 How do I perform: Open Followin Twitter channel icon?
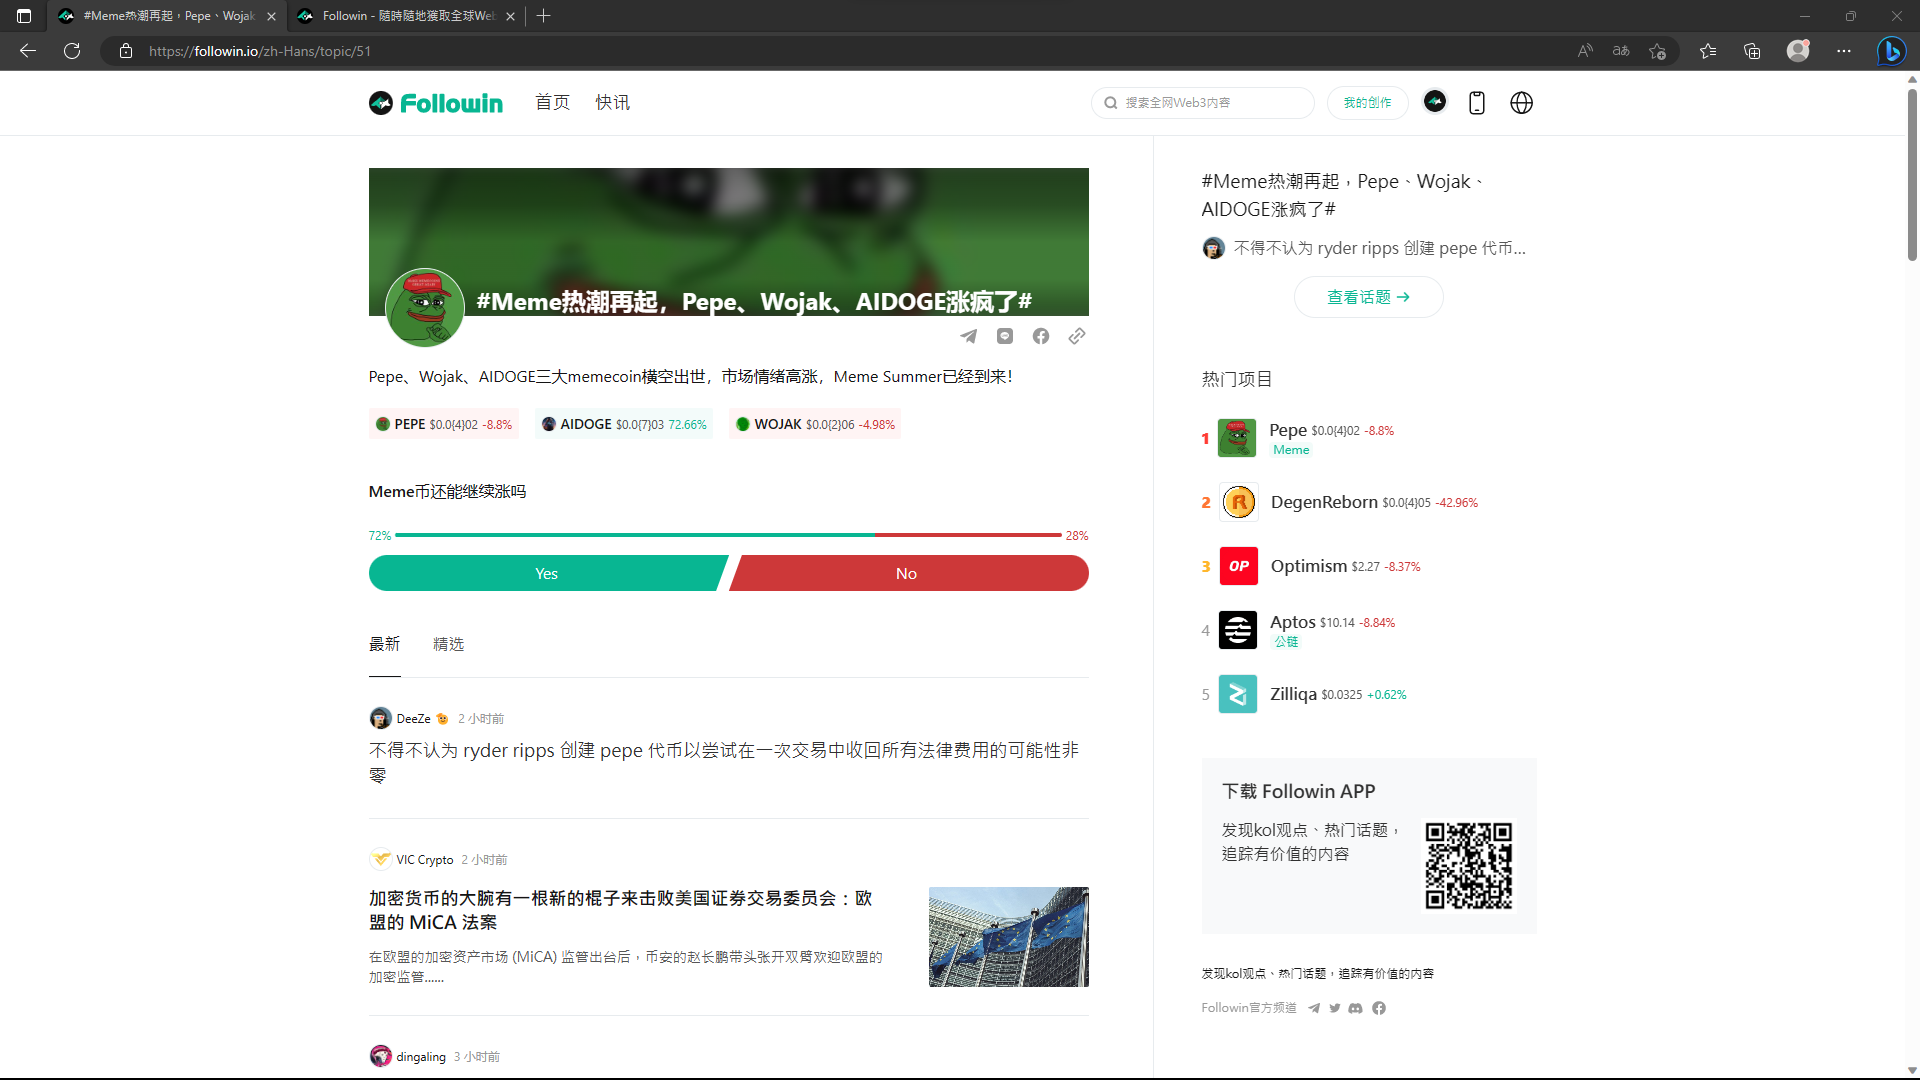[x=1335, y=1008]
